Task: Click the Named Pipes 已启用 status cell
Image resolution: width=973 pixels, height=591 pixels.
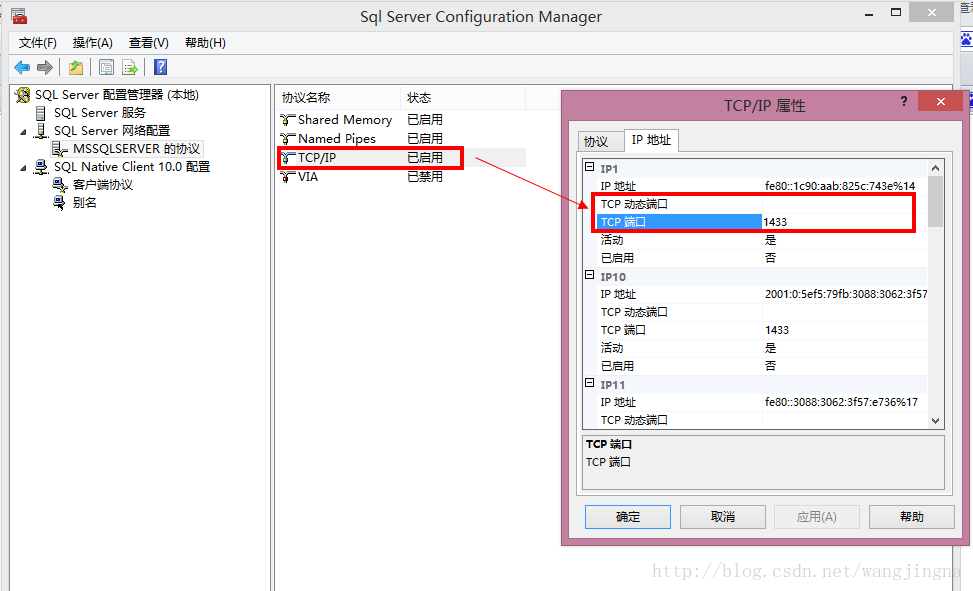Action: pos(425,139)
